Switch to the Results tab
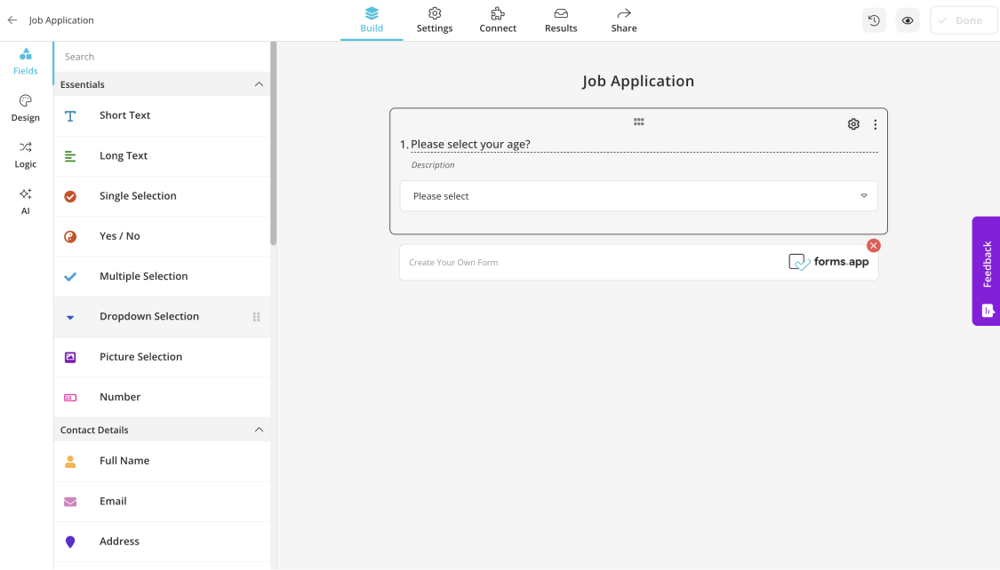This screenshot has height=570, width=1000. [x=561, y=20]
